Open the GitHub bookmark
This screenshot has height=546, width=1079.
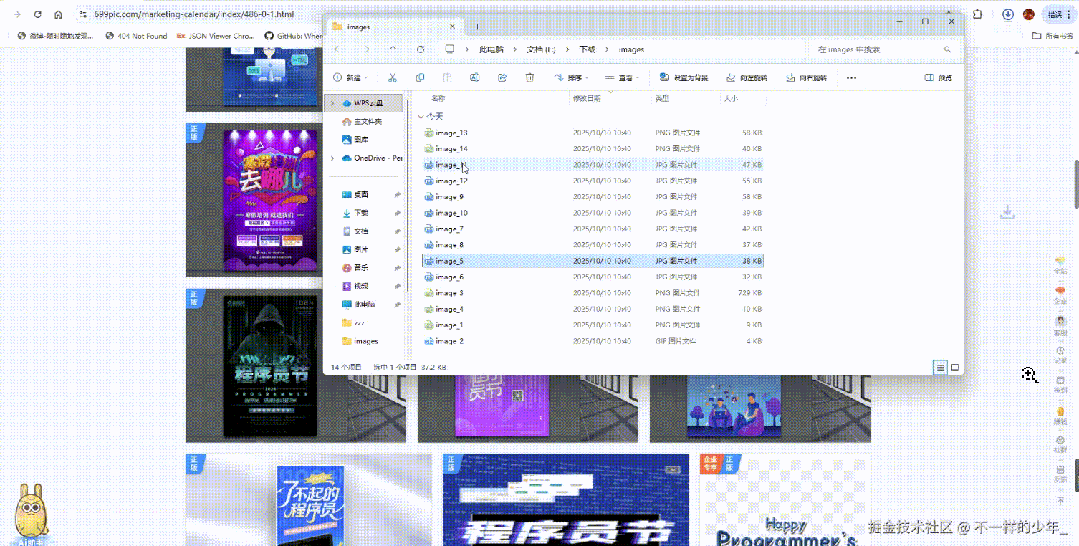(294, 36)
